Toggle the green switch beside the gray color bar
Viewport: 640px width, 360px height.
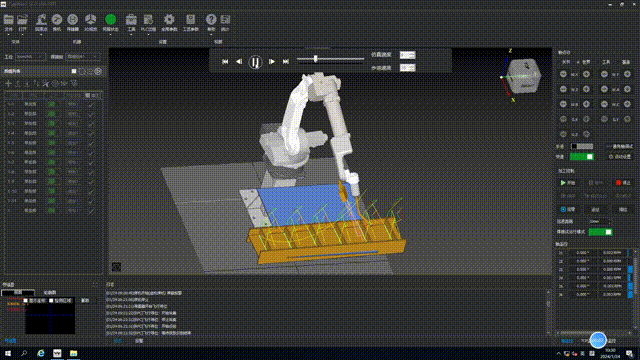click(x=582, y=157)
